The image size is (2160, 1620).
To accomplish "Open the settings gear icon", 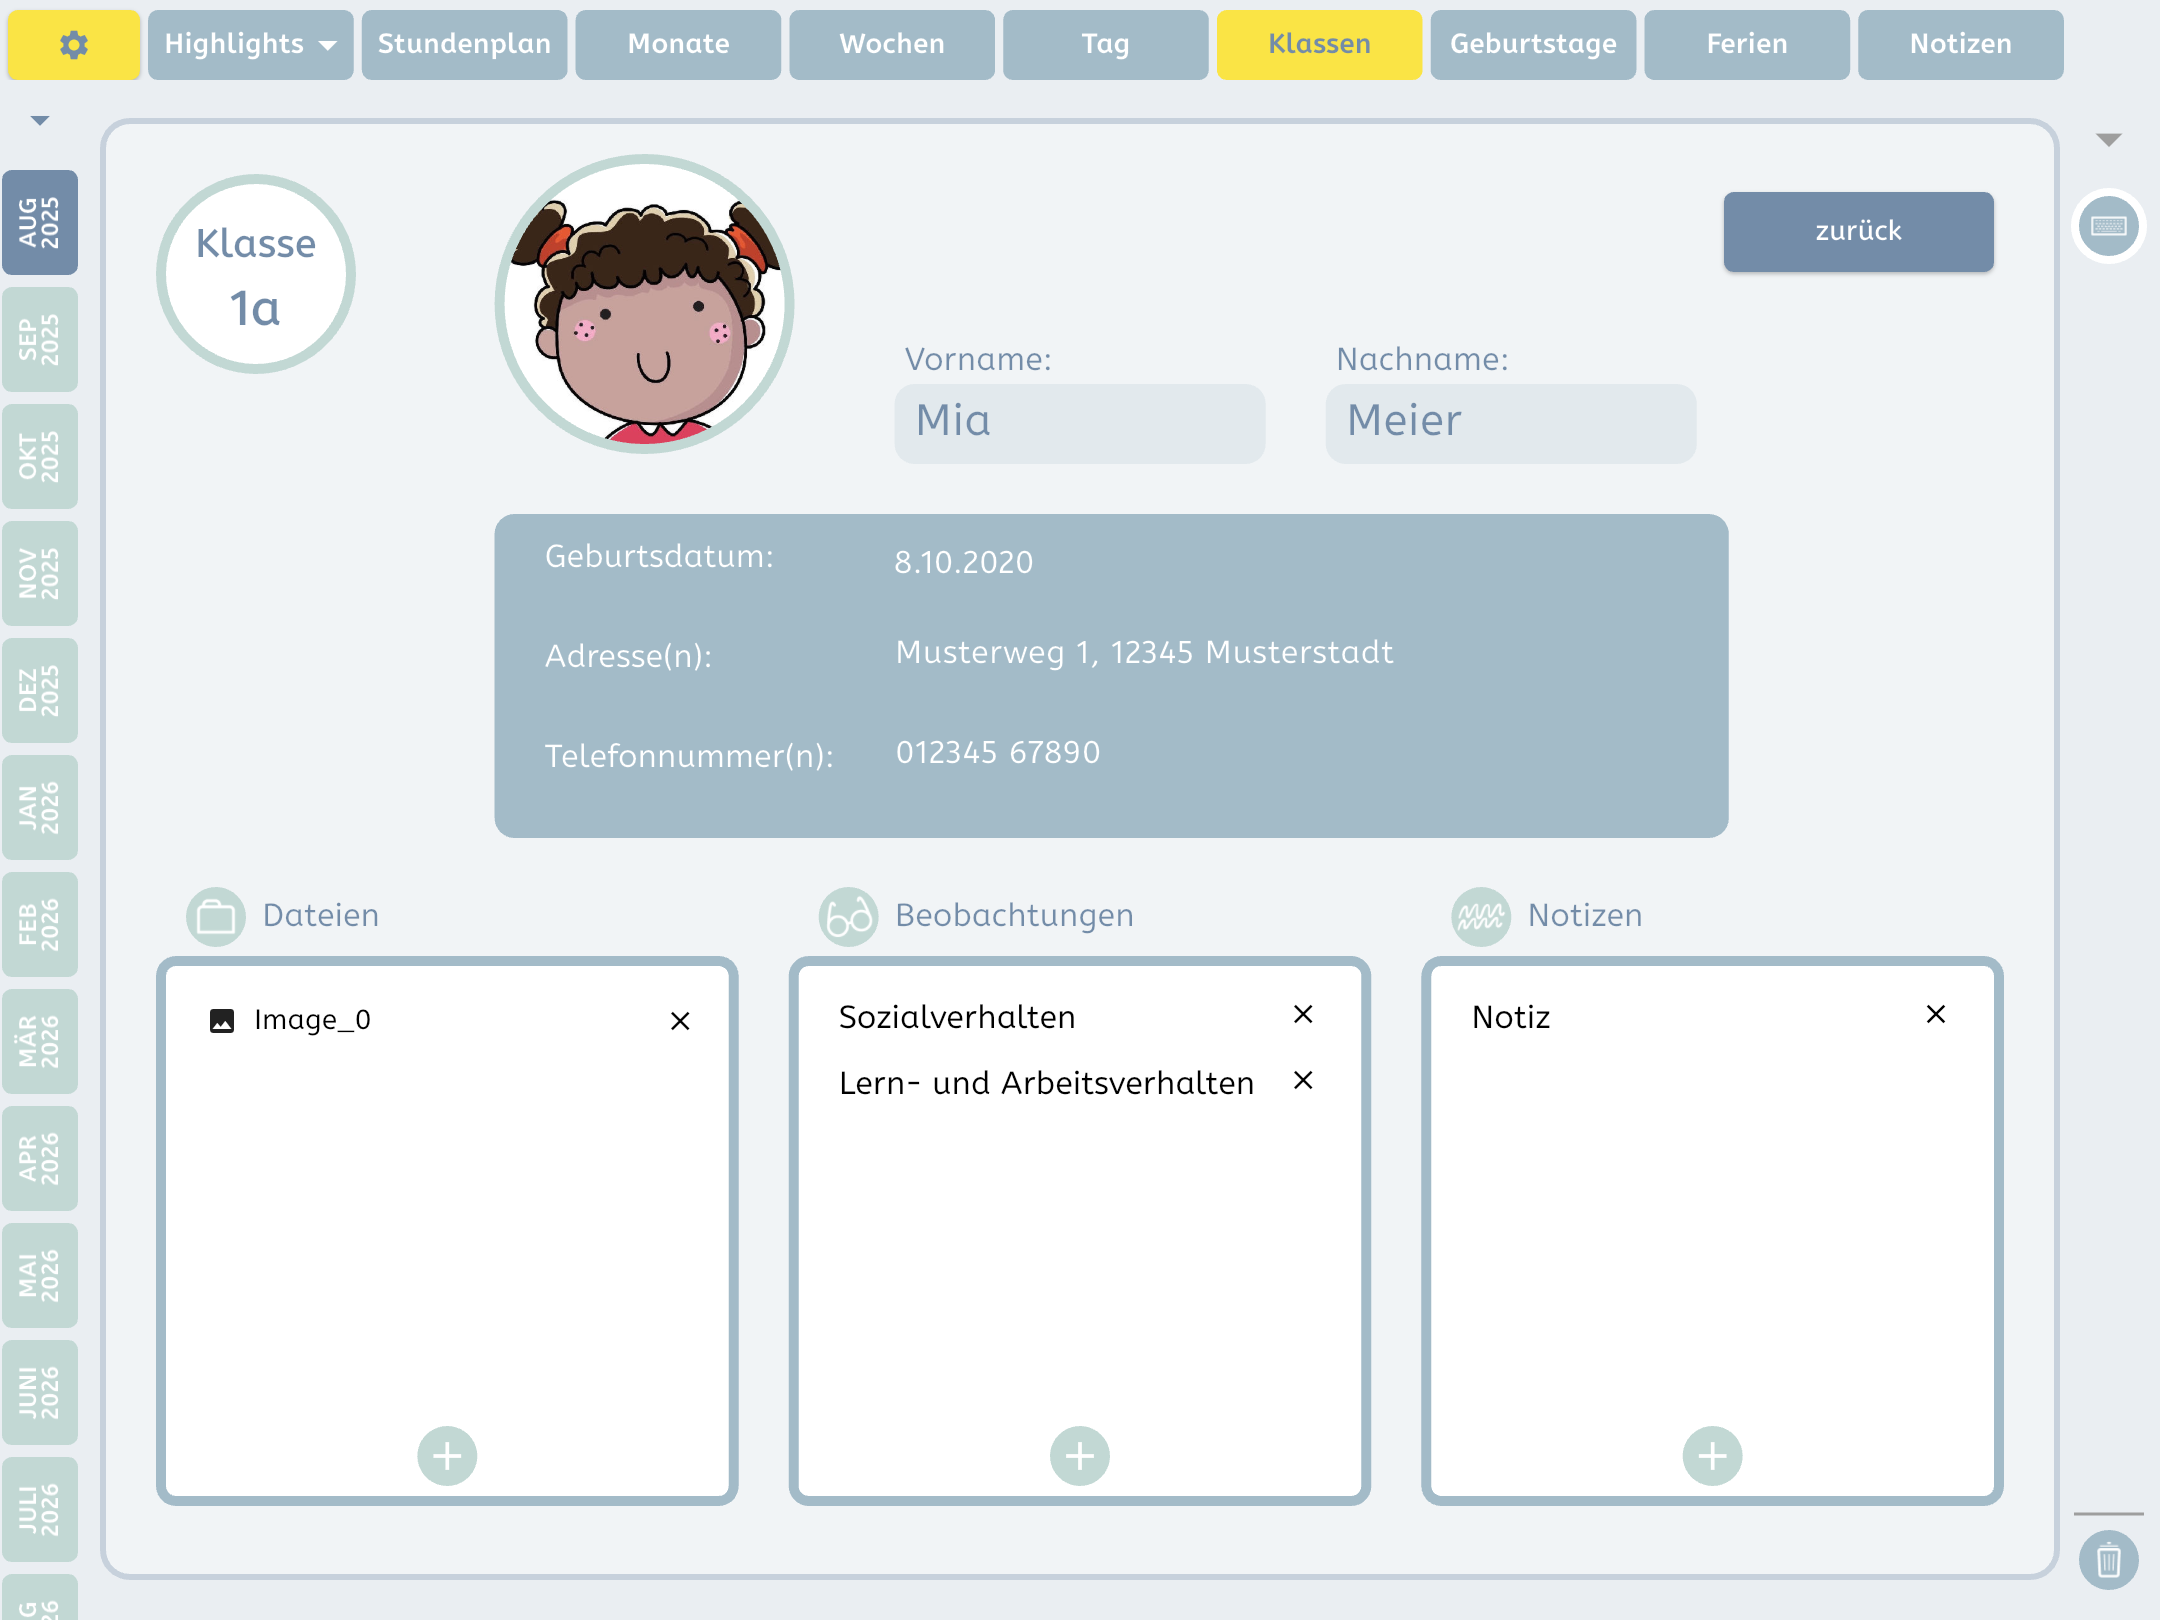I will coord(73,44).
